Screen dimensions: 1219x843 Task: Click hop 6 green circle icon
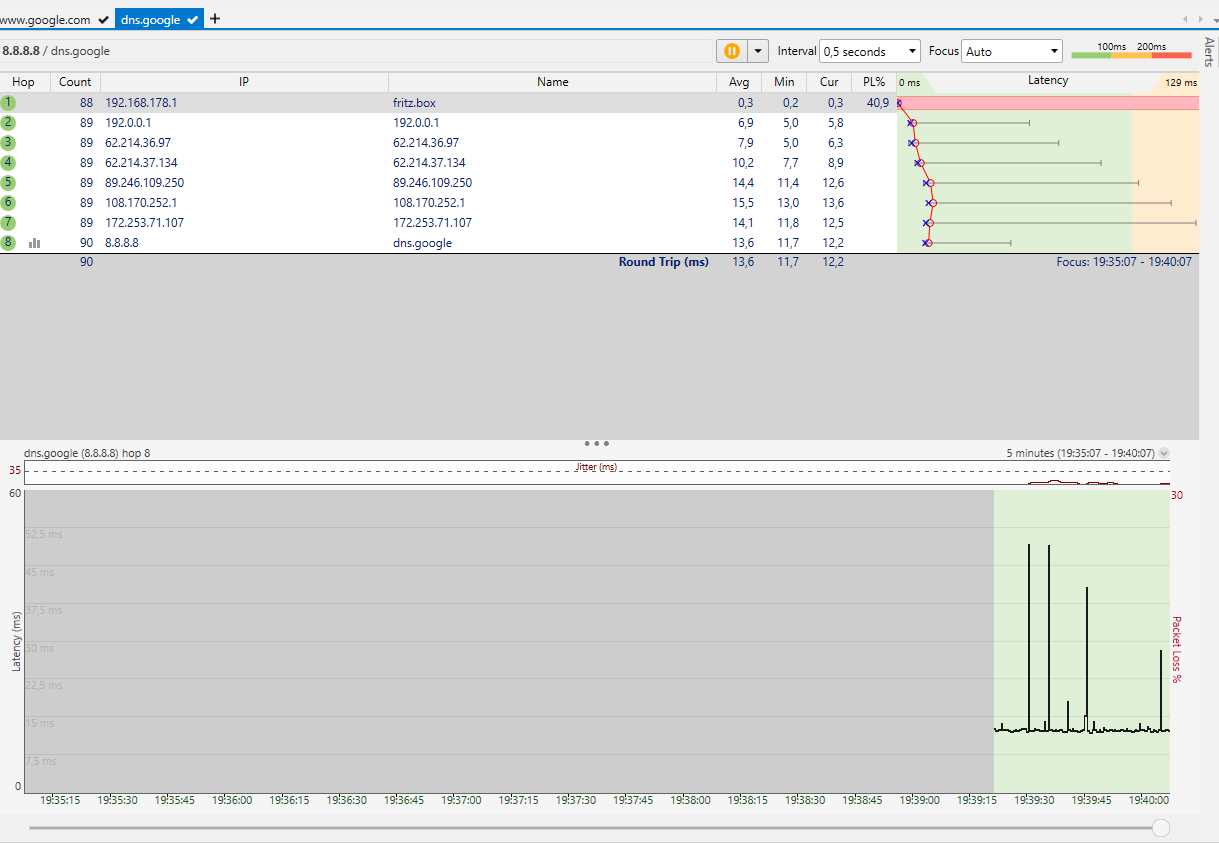coord(8,203)
